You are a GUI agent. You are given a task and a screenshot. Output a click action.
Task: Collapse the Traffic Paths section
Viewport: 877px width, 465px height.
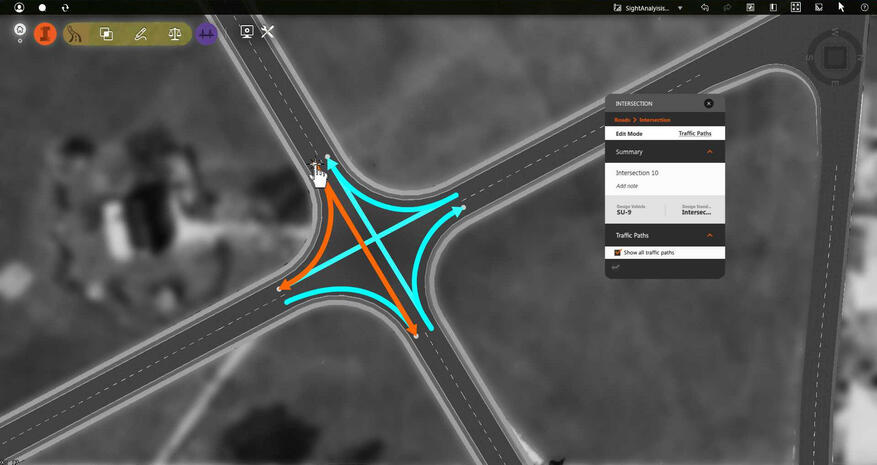pyautogui.click(x=710, y=235)
